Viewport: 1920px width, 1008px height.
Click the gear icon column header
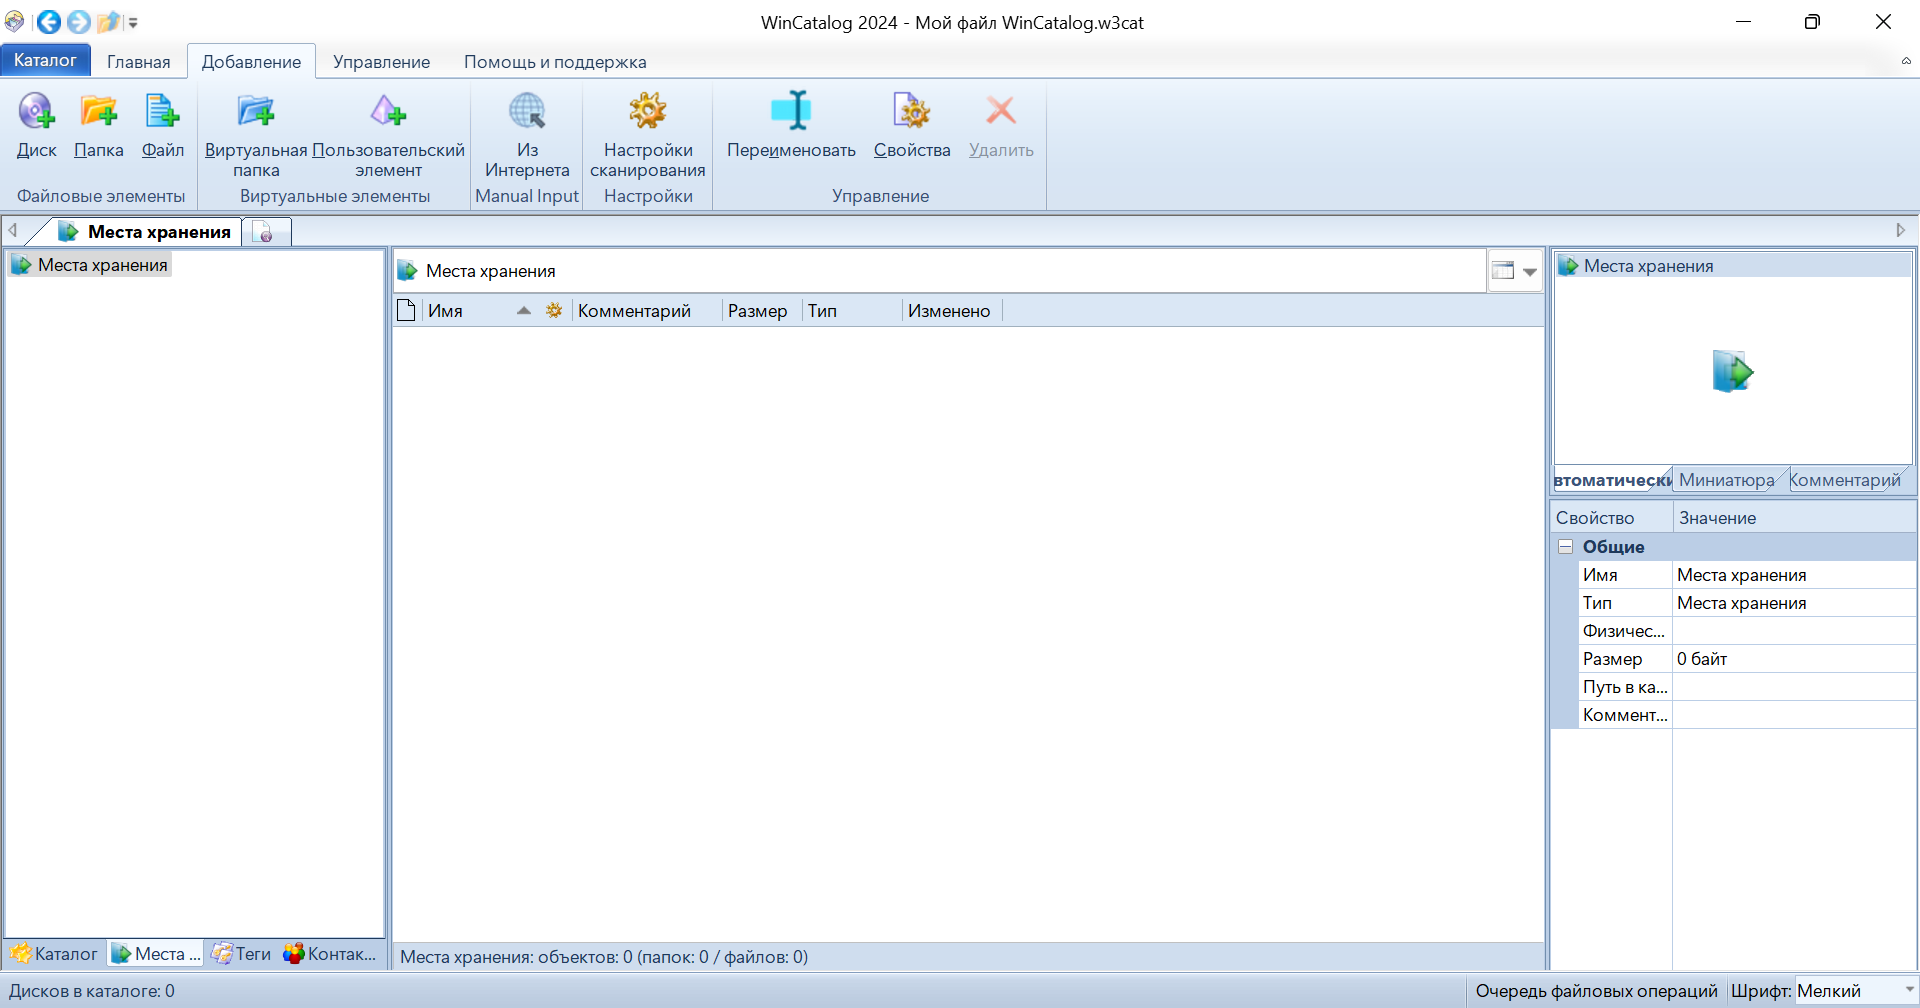554,311
